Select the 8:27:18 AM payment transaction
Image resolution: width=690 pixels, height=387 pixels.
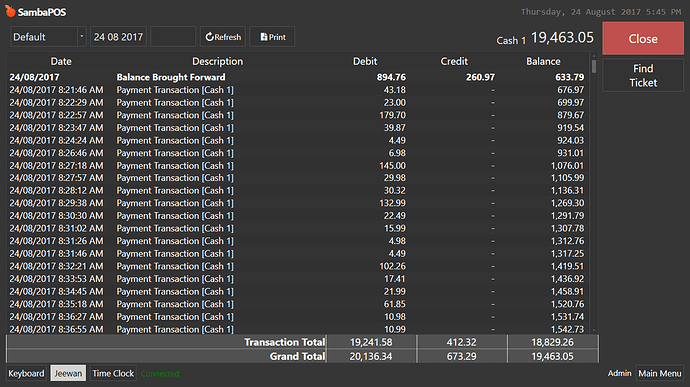[x=297, y=166]
